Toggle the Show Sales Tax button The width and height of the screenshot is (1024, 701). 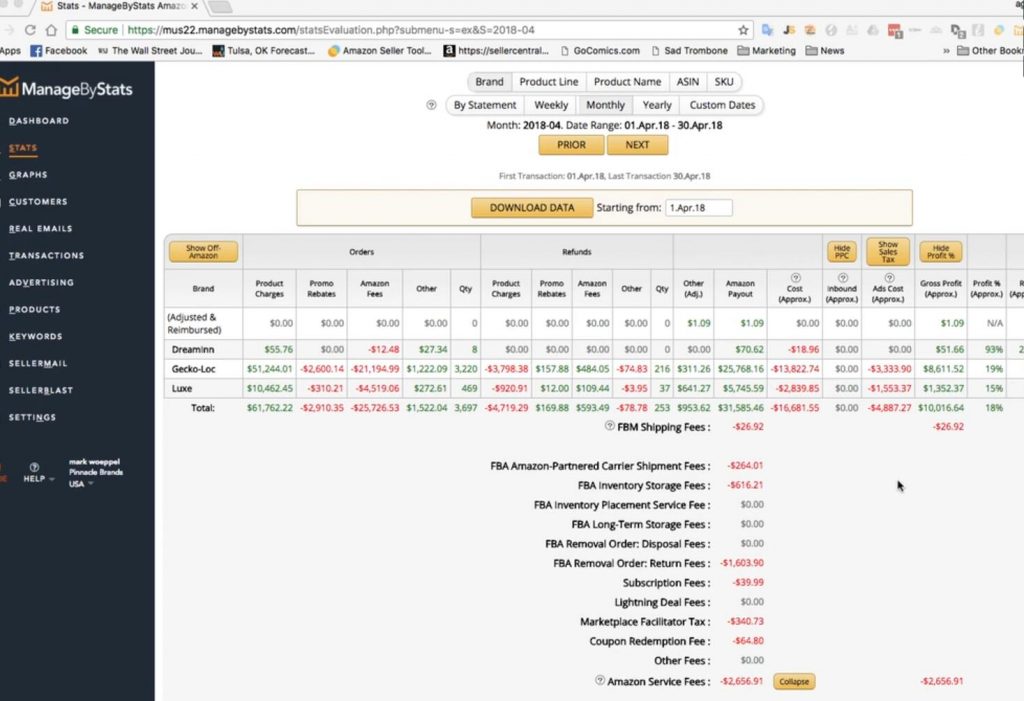coord(888,252)
